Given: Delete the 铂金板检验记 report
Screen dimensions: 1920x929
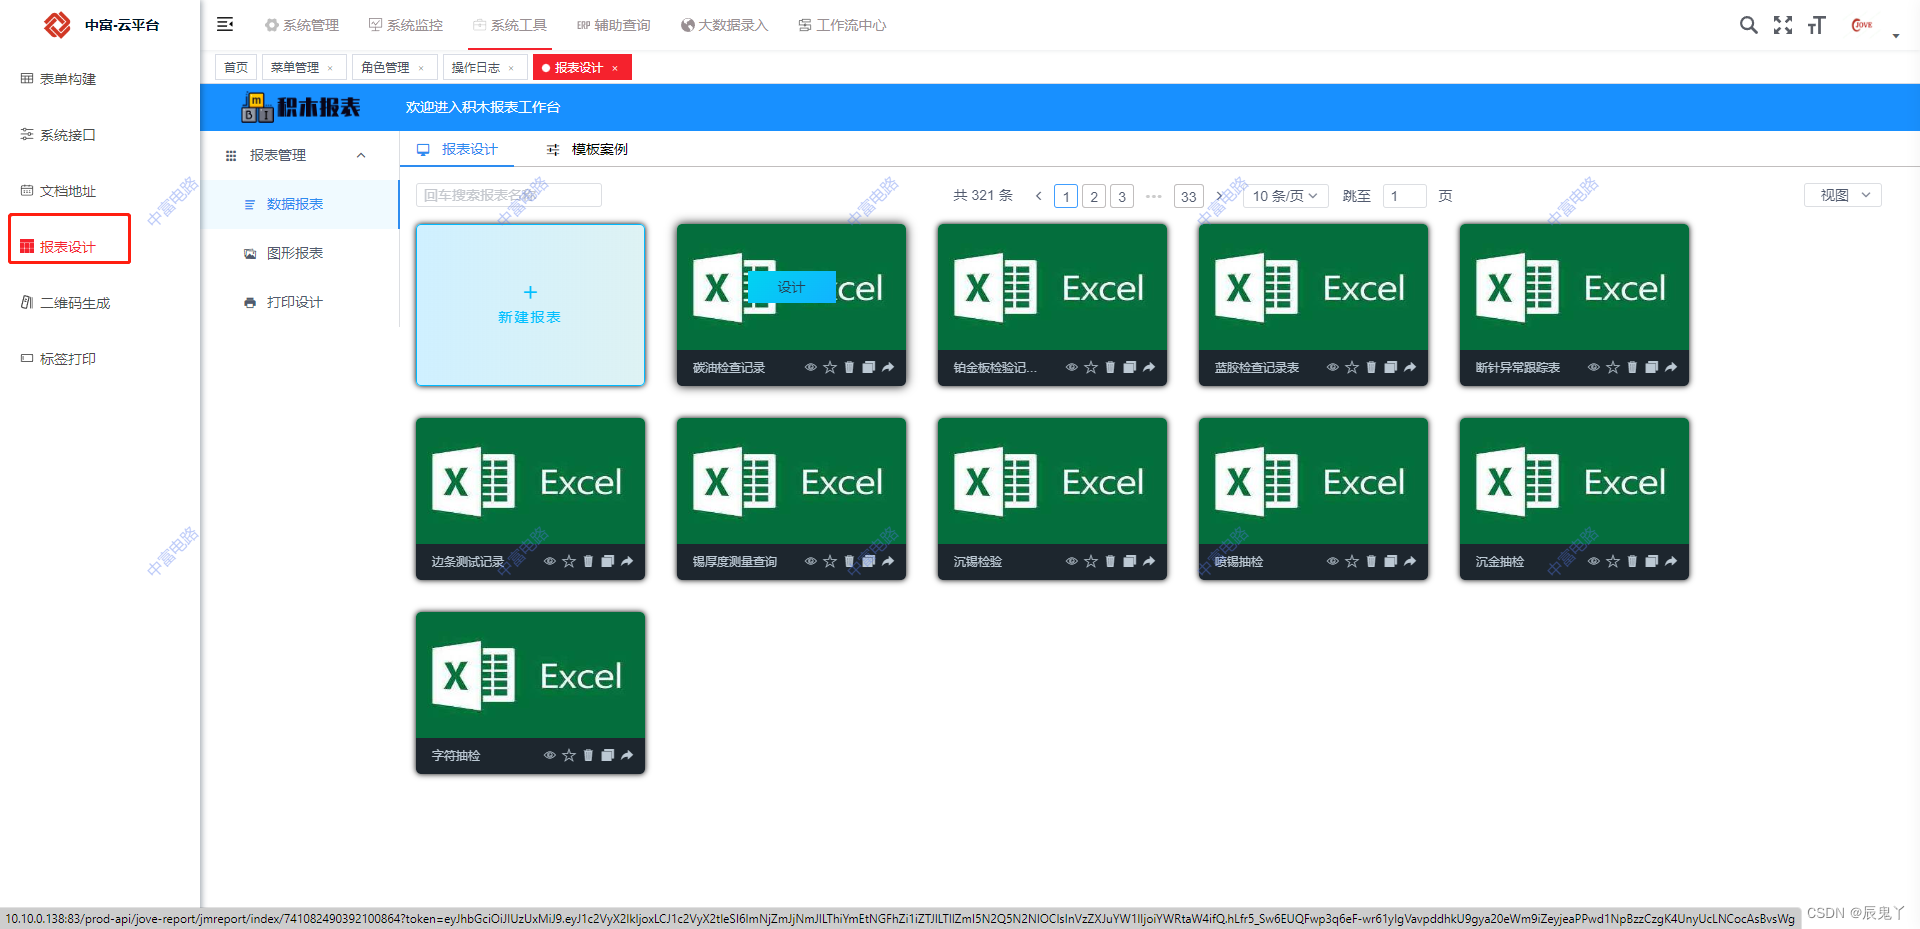Looking at the screenshot, I should (1110, 367).
